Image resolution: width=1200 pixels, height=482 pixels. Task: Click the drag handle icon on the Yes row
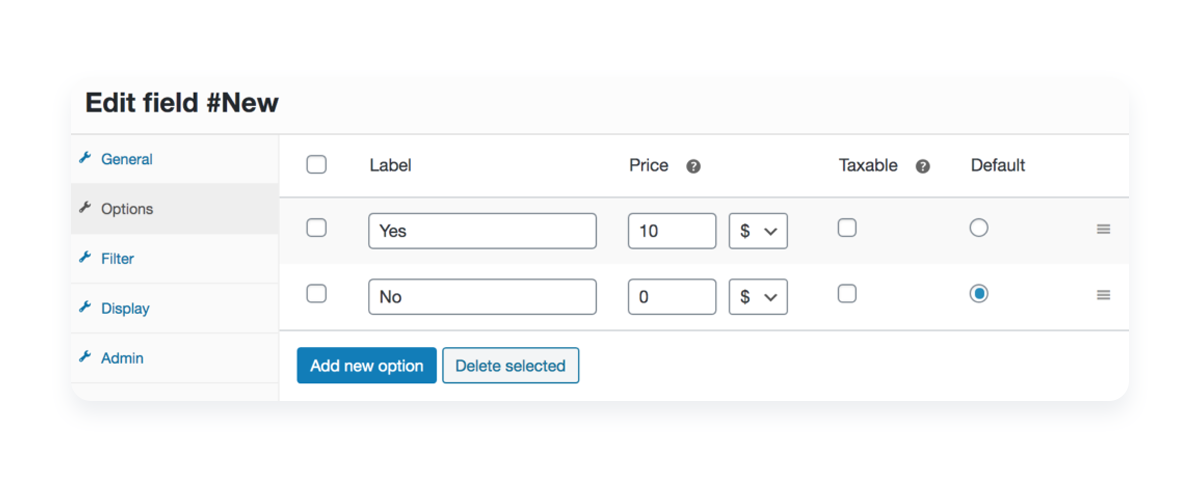point(1104,229)
